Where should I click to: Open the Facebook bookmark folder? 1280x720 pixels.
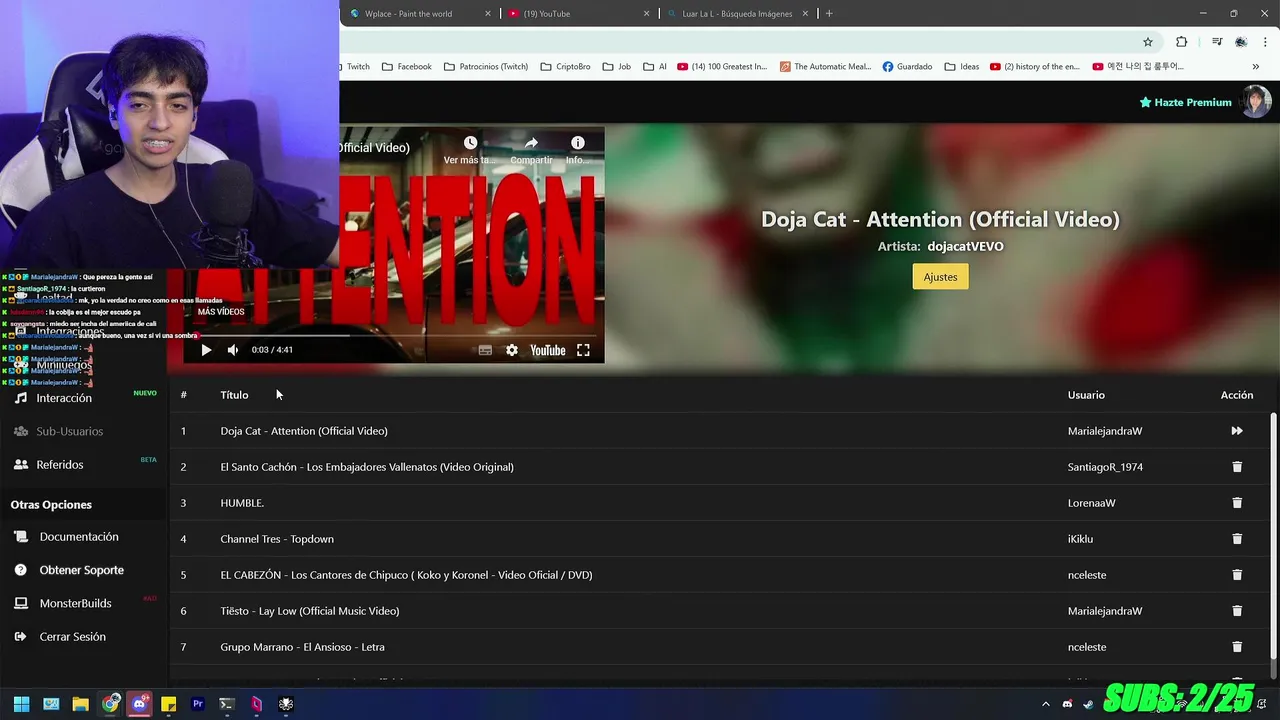(x=406, y=67)
